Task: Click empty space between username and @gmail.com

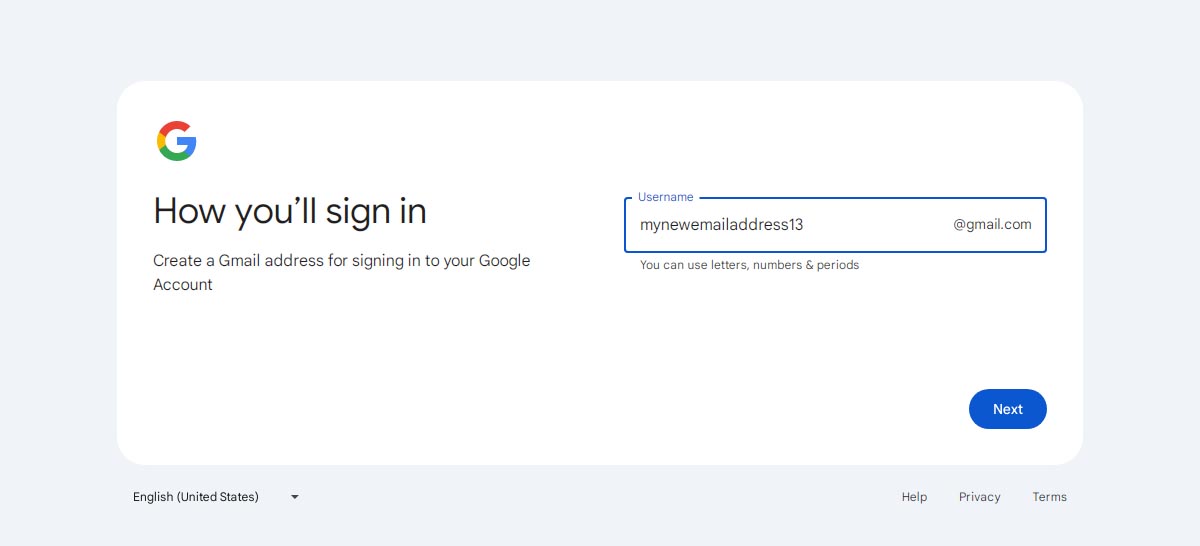Action: pos(878,225)
